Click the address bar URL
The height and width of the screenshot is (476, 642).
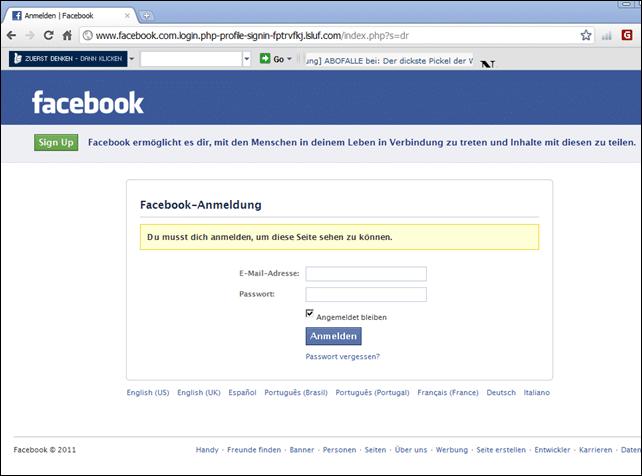pos(252,36)
